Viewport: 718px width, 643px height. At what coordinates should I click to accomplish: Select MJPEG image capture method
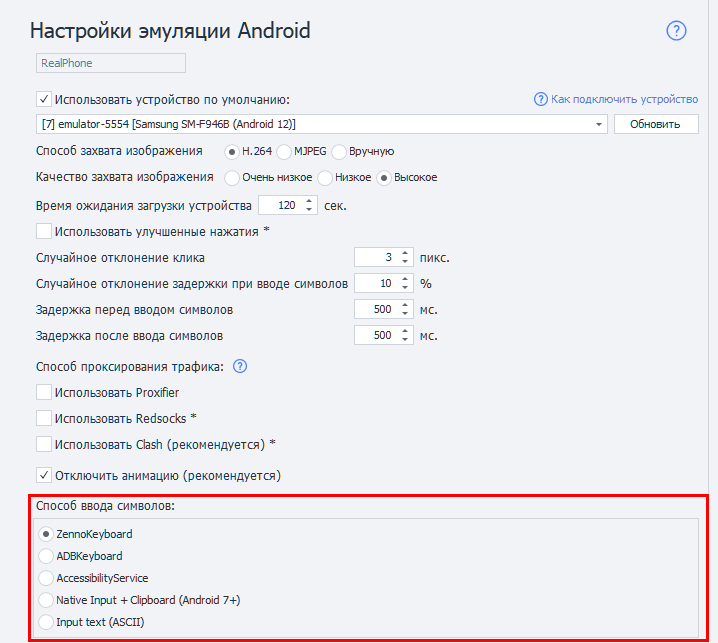pyautogui.click(x=284, y=152)
